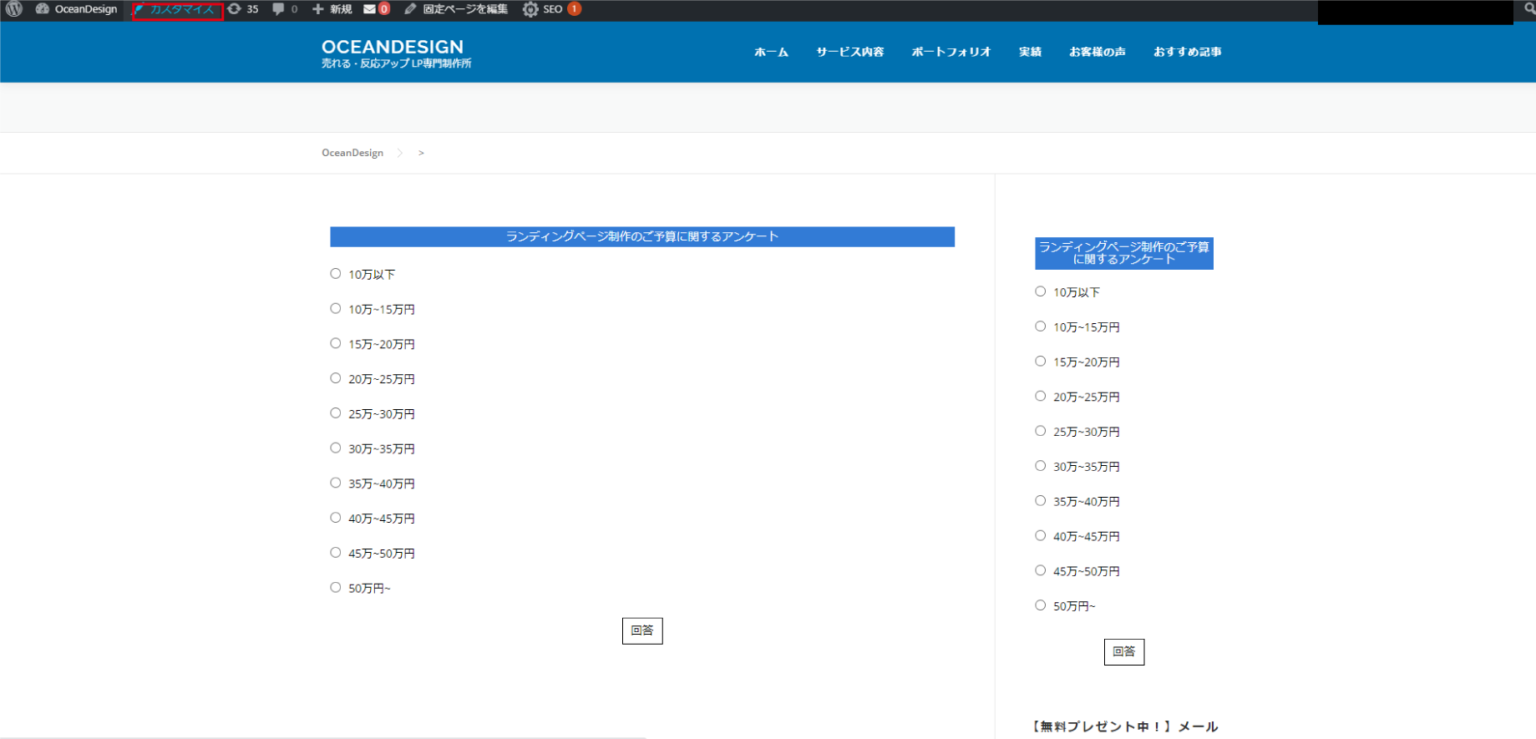
Task: Select 50万円~ in the main survey
Action: [x=335, y=587]
